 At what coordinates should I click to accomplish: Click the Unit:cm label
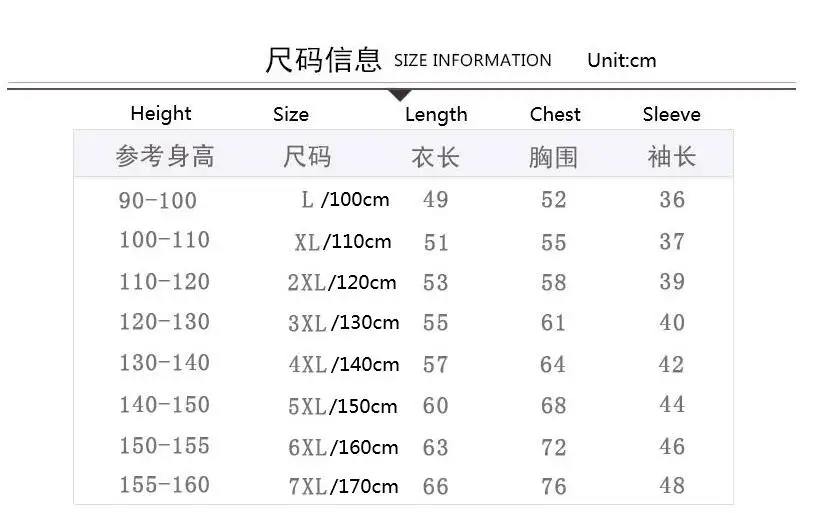(x=621, y=60)
